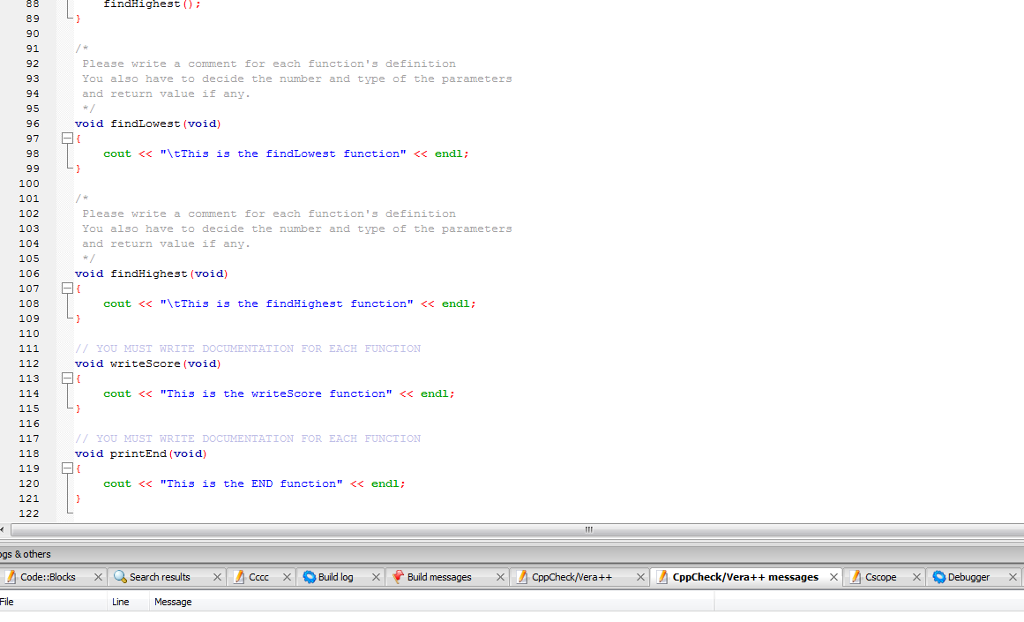The height and width of the screenshot is (622, 1024).
Task: Click the magnifier icon on Search results tab
Action: click(x=120, y=577)
